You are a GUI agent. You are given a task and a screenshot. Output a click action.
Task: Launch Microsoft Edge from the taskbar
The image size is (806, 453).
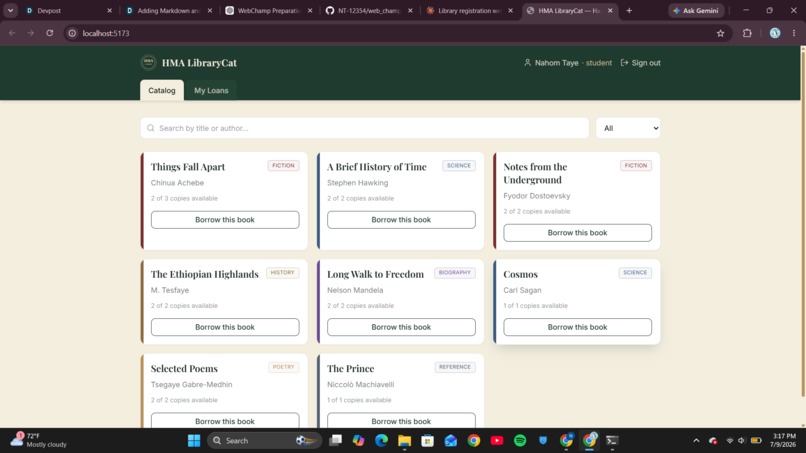click(381, 441)
